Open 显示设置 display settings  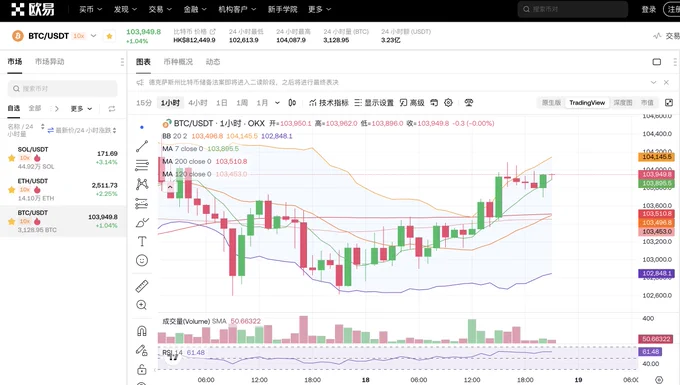coord(374,103)
